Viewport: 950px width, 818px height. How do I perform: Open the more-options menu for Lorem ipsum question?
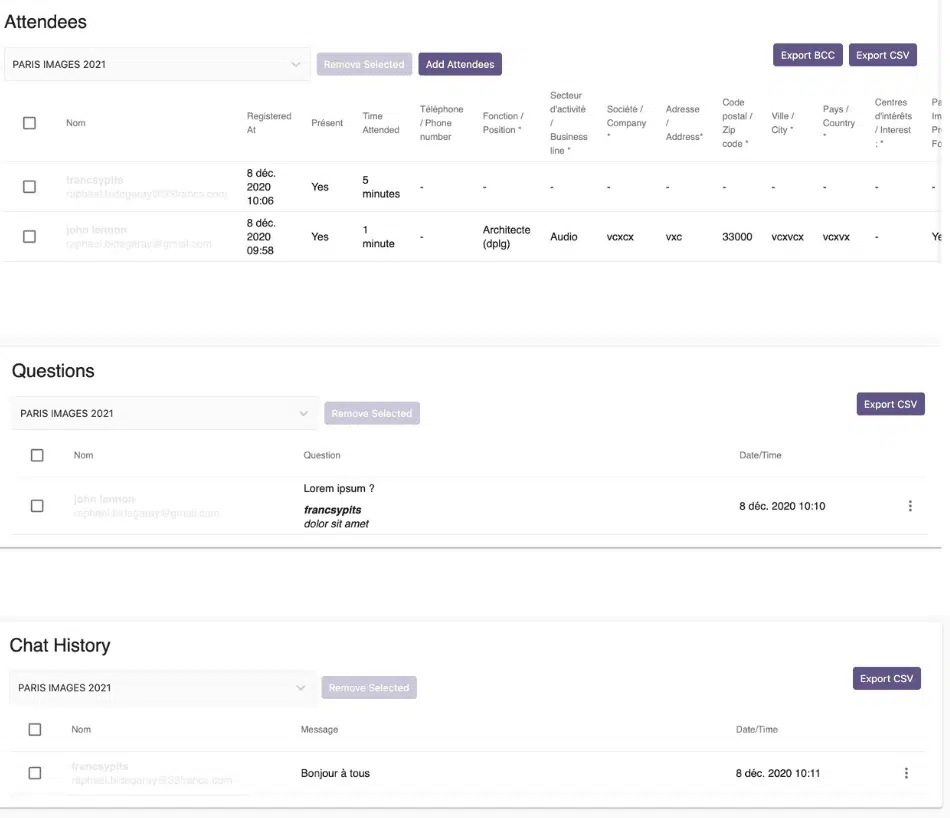pyautogui.click(x=909, y=506)
